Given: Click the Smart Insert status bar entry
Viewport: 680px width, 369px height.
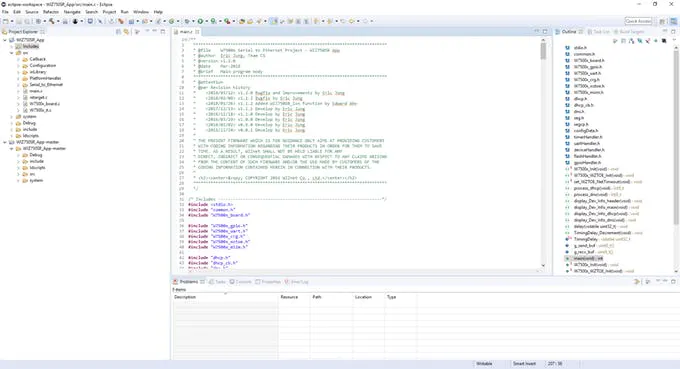Looking at the screenshot, I should (524, 364).
